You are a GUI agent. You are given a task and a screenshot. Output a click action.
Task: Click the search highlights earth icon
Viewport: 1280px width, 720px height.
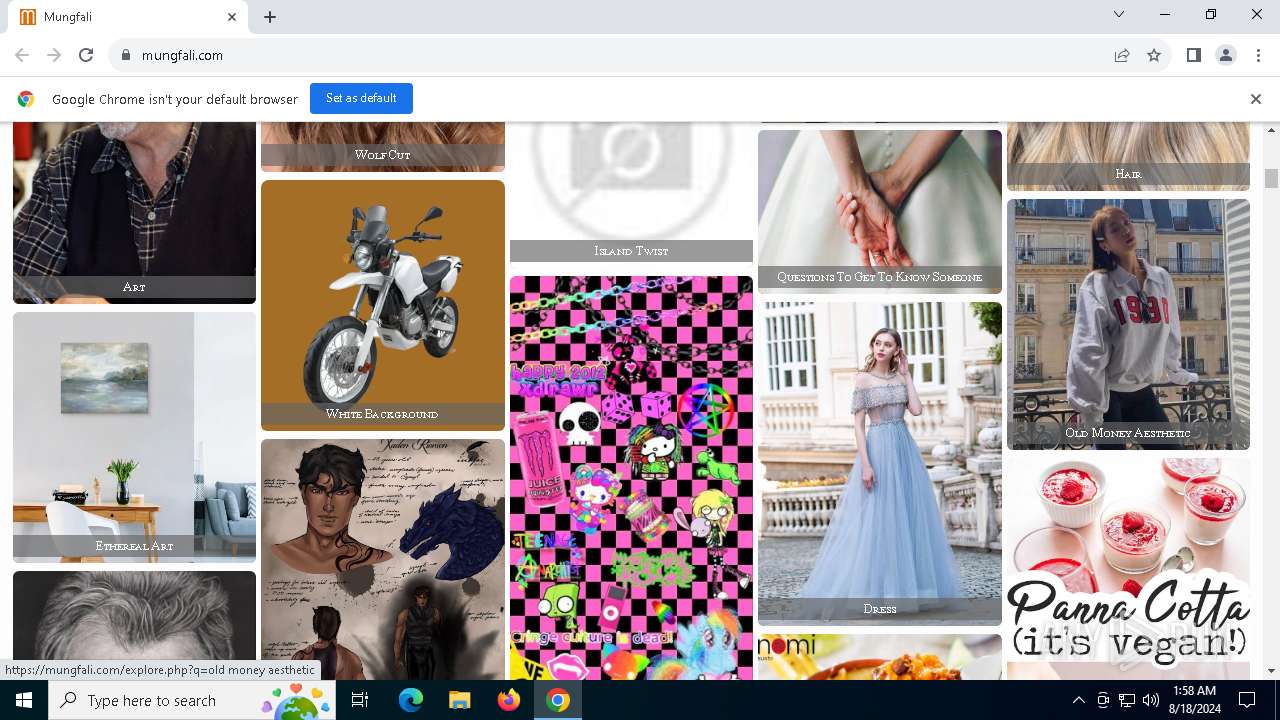(x=297, y=700)
